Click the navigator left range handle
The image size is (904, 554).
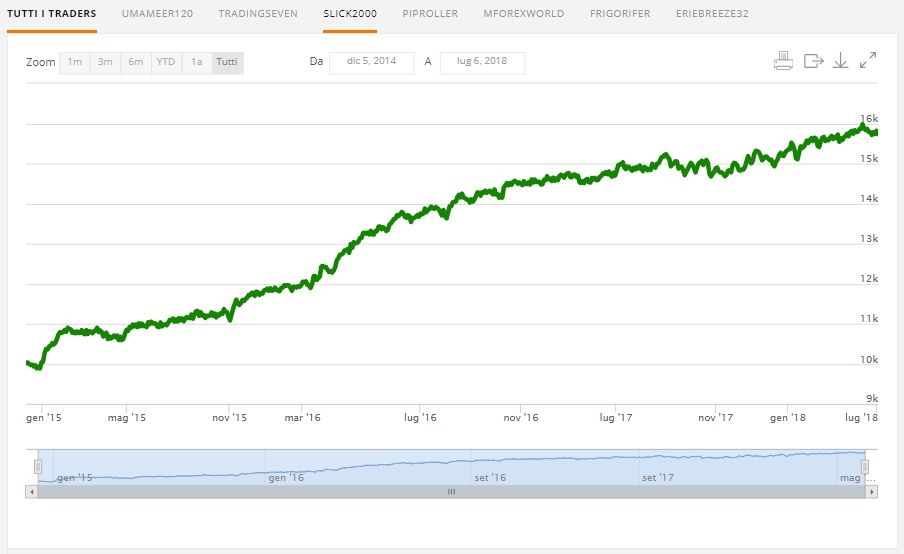coord(38,466)
